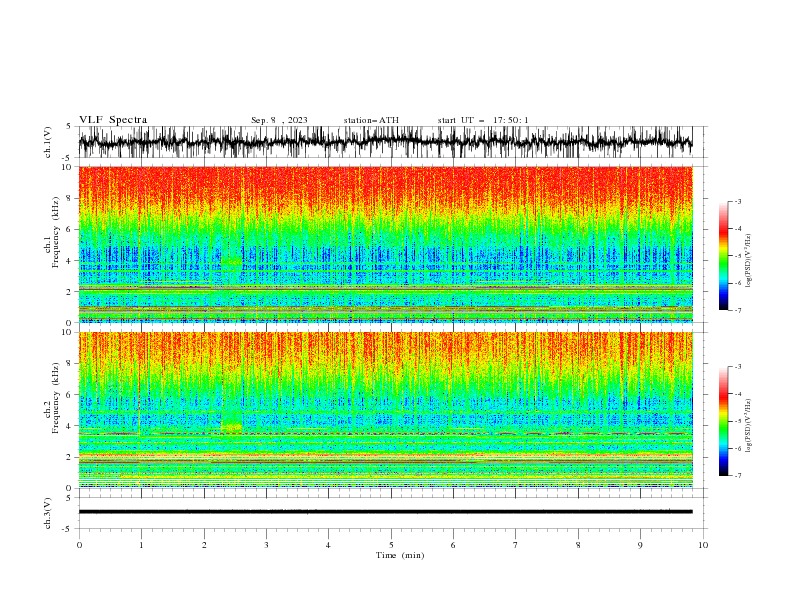Click the "station=ATH" header label

click(371, 120)
